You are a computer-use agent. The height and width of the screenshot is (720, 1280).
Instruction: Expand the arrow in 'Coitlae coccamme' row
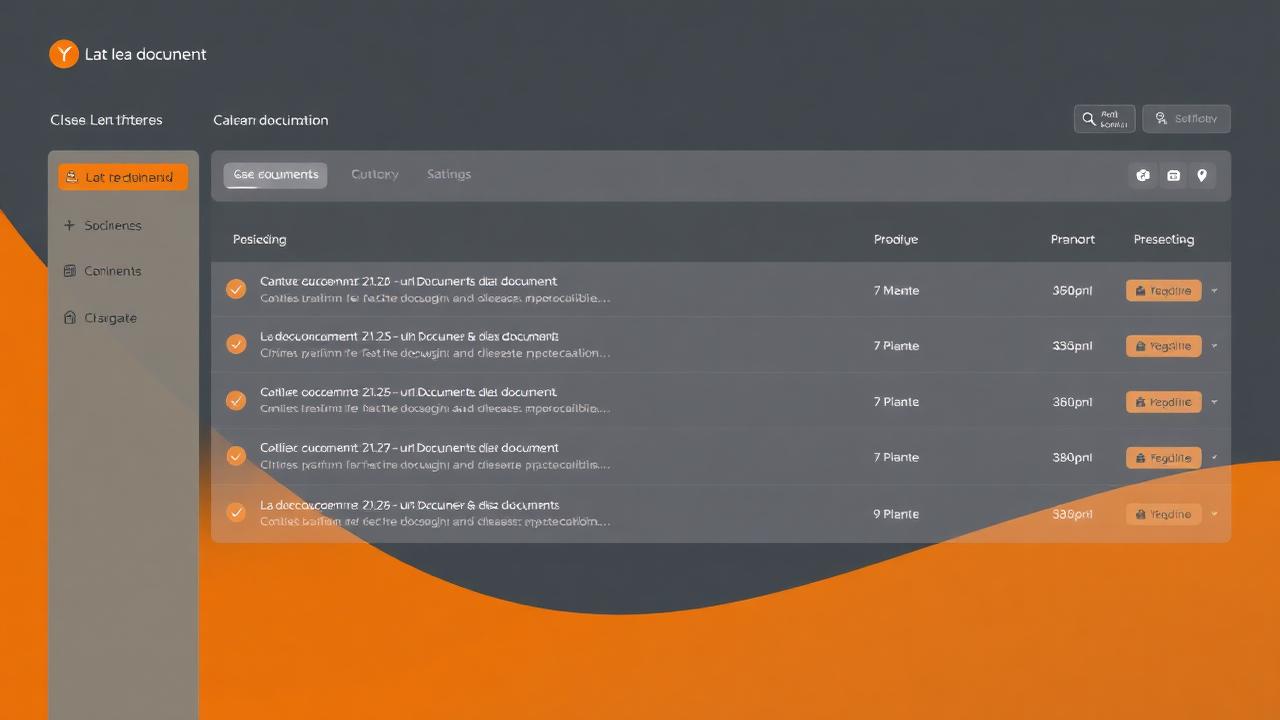point(1214,402)
